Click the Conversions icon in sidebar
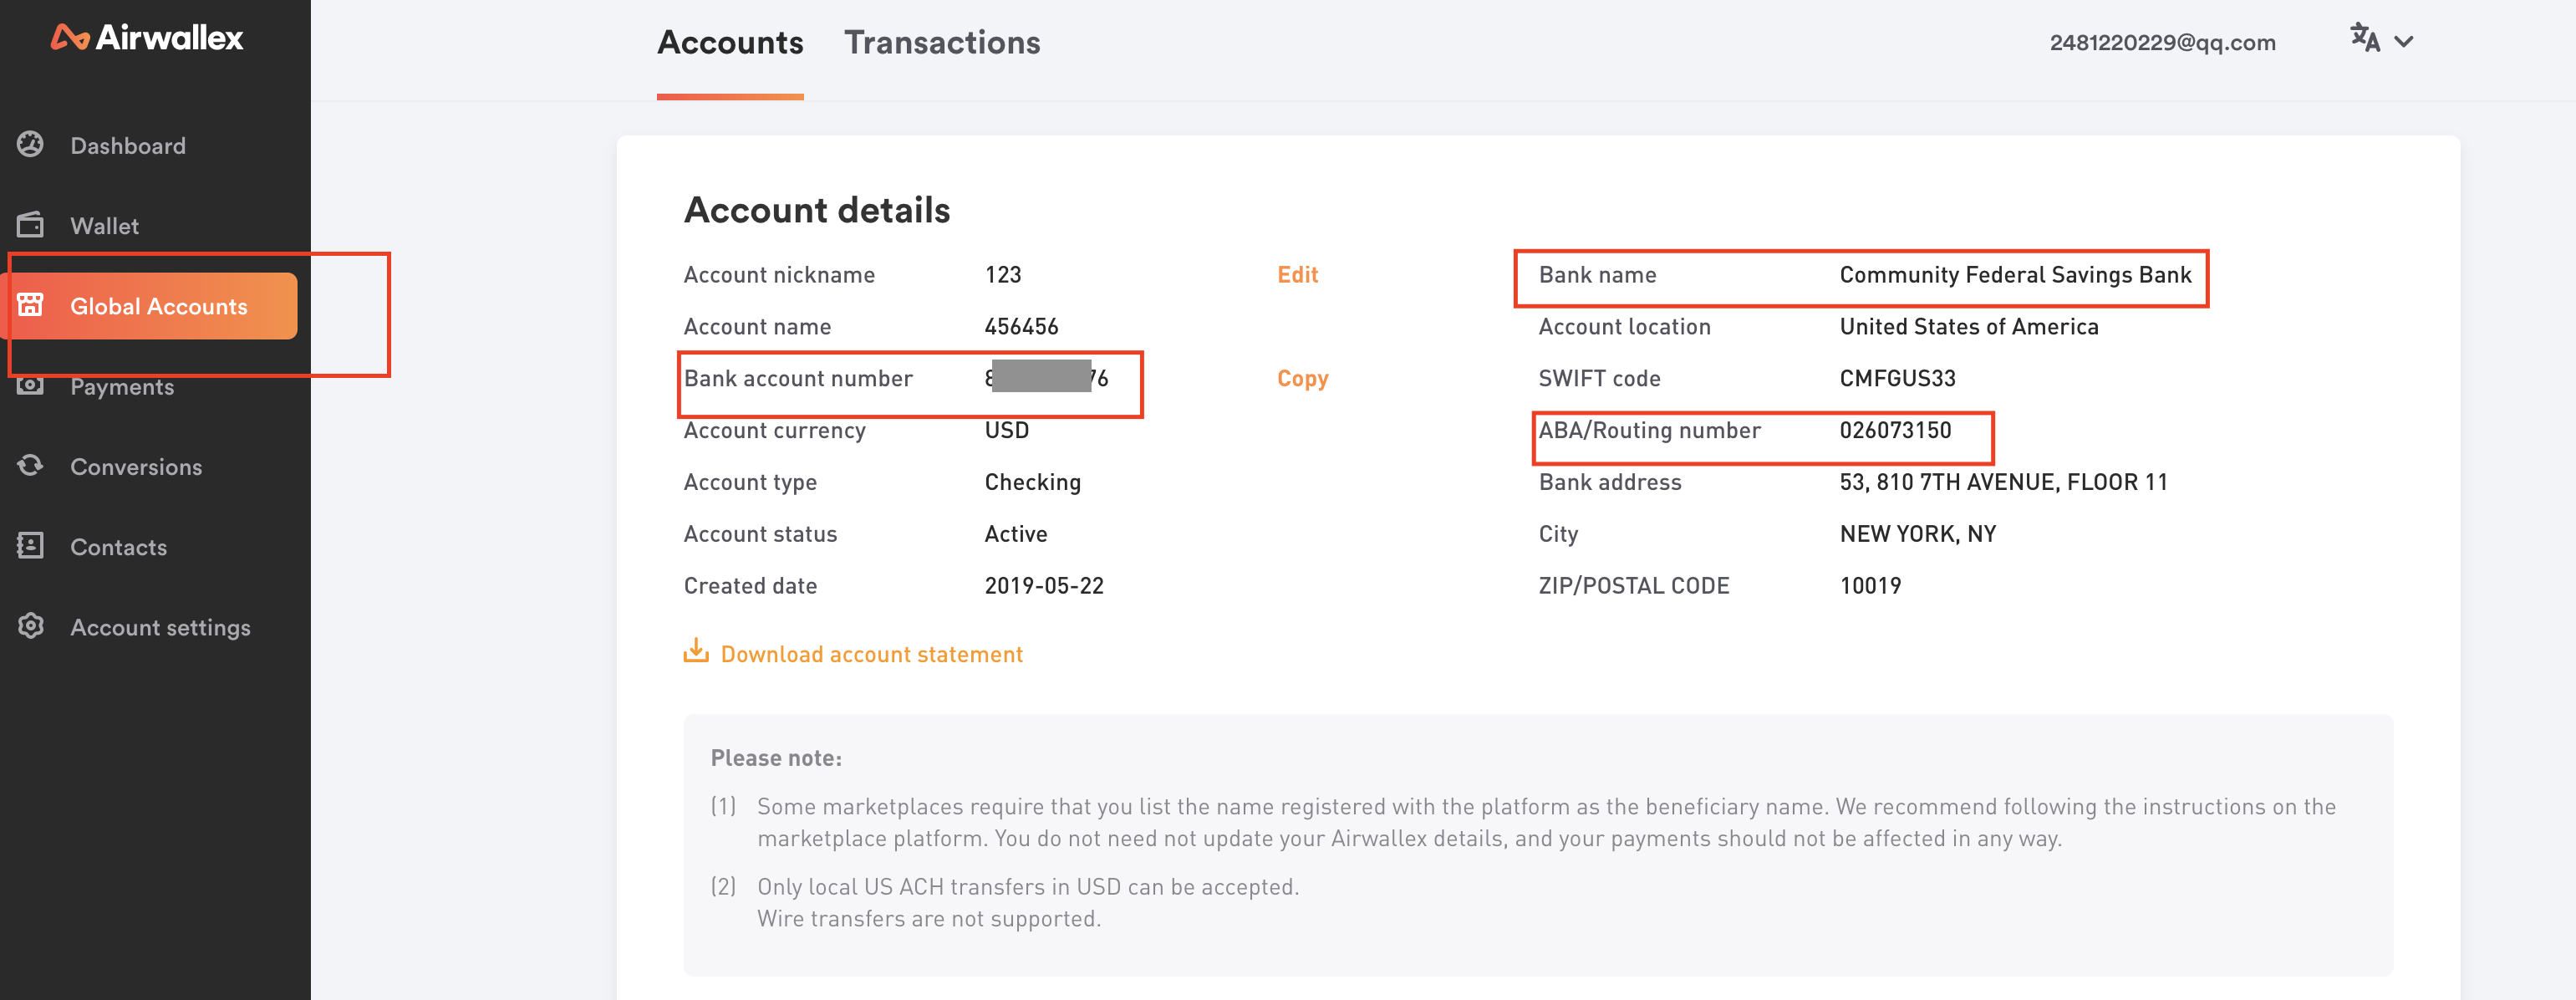Viewport: 2576px width, 1000px height. point(33,466)
